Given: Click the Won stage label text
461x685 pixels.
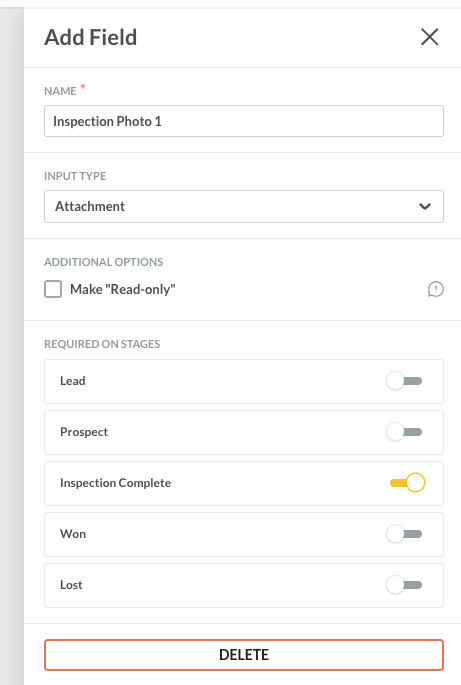Looking at the screenshot, I should point(73,534).
